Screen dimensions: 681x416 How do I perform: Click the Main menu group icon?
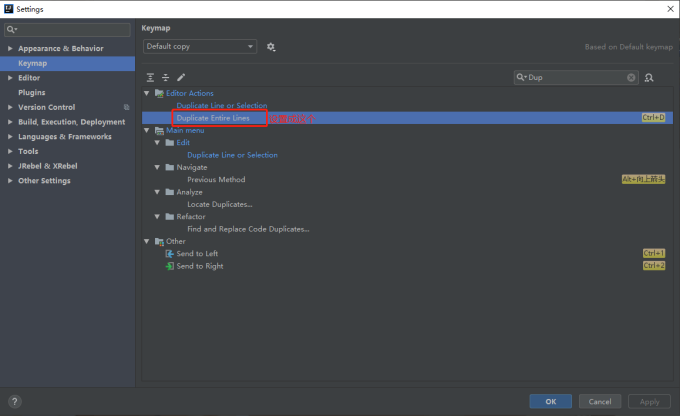[159, 131]
